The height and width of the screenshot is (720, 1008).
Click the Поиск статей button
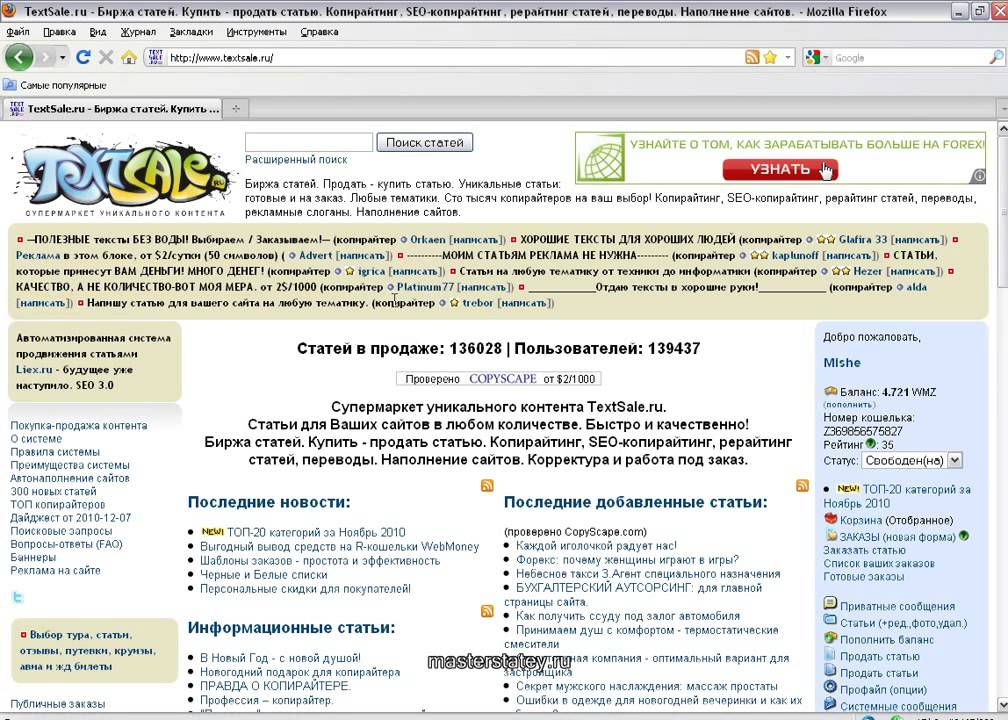click(424, 143)
